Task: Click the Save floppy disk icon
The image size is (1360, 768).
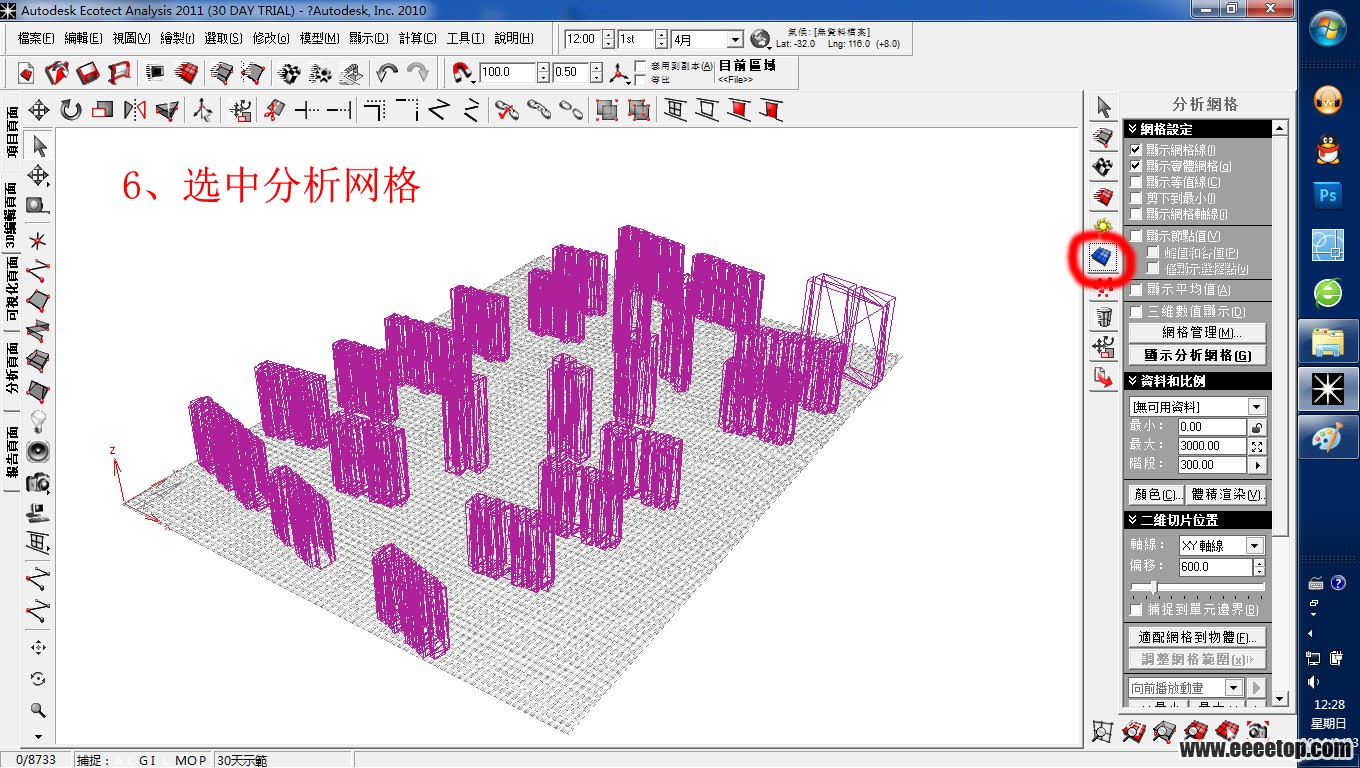Action: tap(88, 73)
